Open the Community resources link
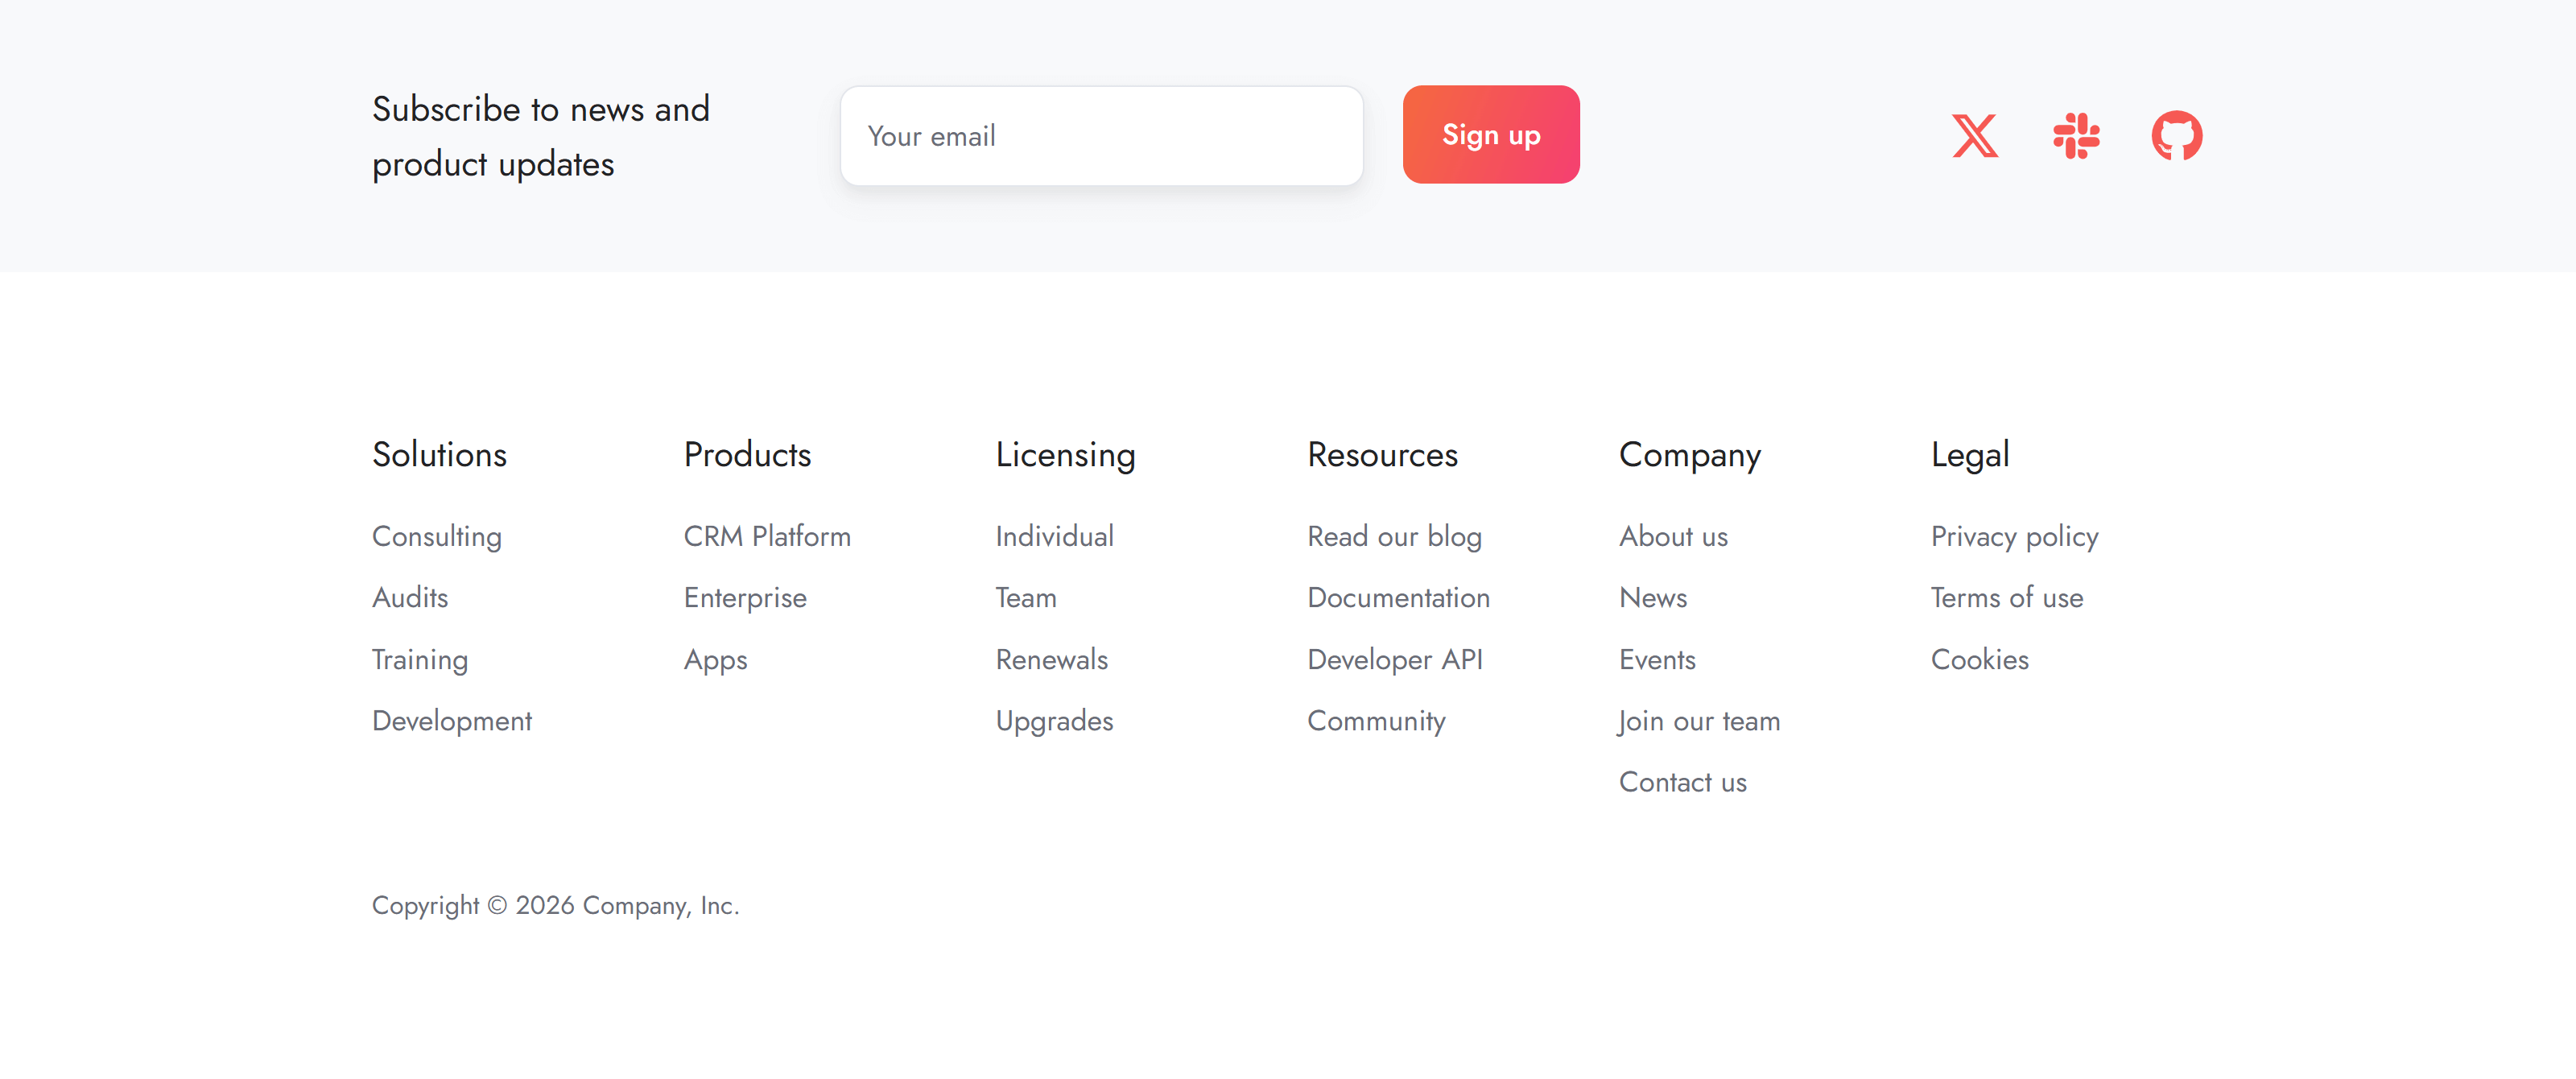 tap(1376, 721)
